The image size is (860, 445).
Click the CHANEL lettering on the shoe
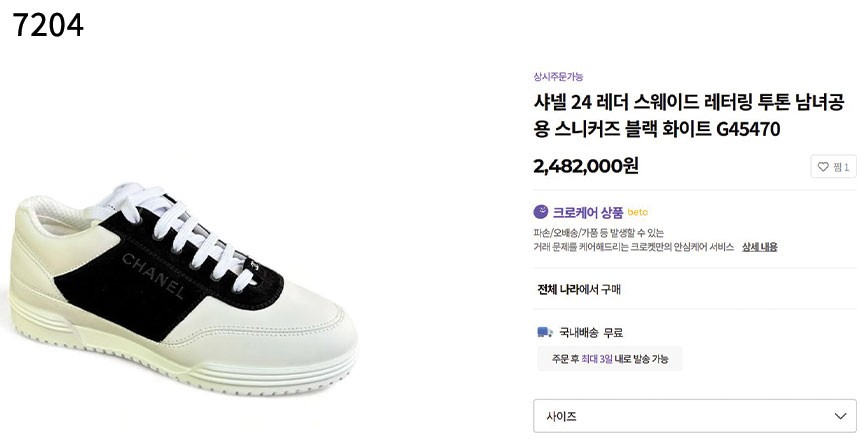click(x=153, y=275)
